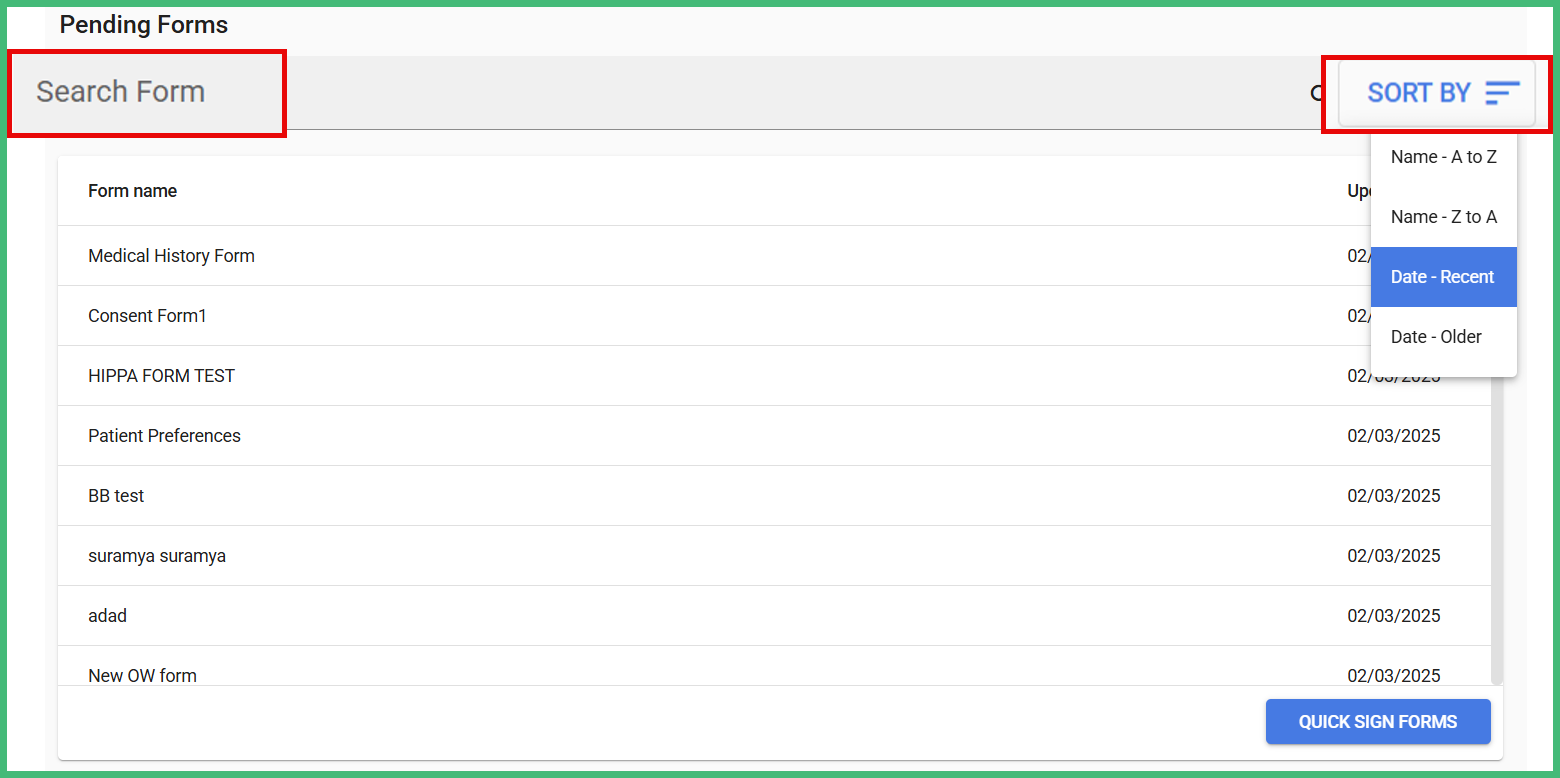The height and width of the screenshot is (778, 1560).
Task: Open the Patient Preferences form
Action: pos(164,436)
